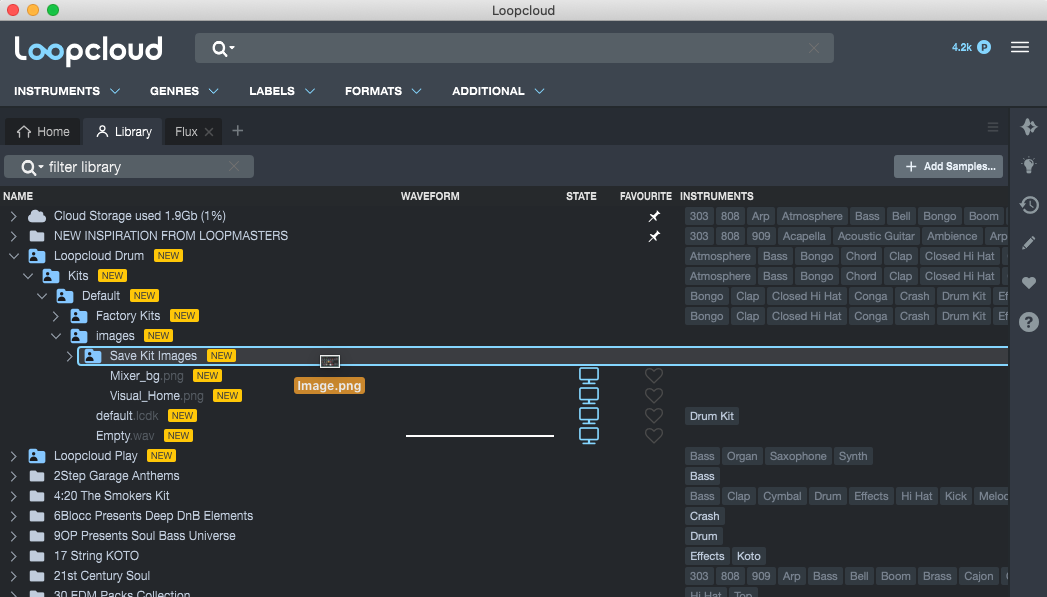This screenshot has width=1047, height=597.
Task: Click the Acapella instrument tag
Action: 804,236
